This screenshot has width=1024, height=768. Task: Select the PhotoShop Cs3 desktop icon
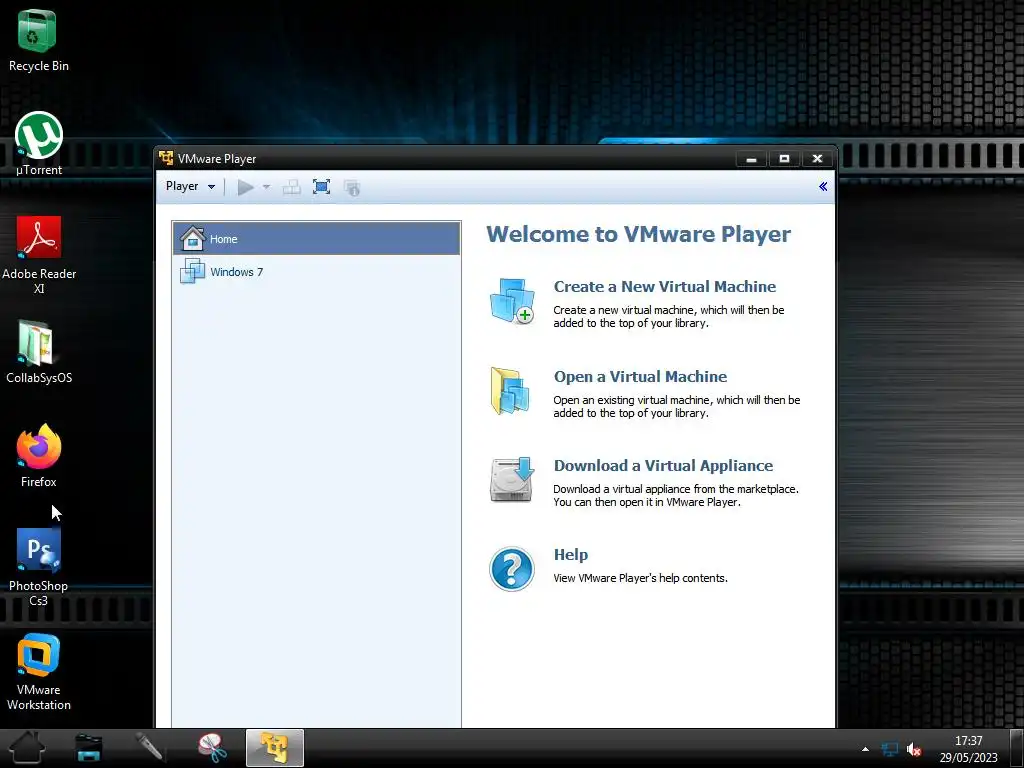pos(39,567)
